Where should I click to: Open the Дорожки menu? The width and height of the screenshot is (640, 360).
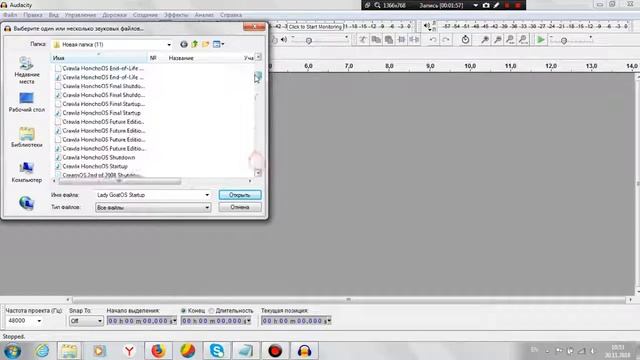click(x=114, y=15)
